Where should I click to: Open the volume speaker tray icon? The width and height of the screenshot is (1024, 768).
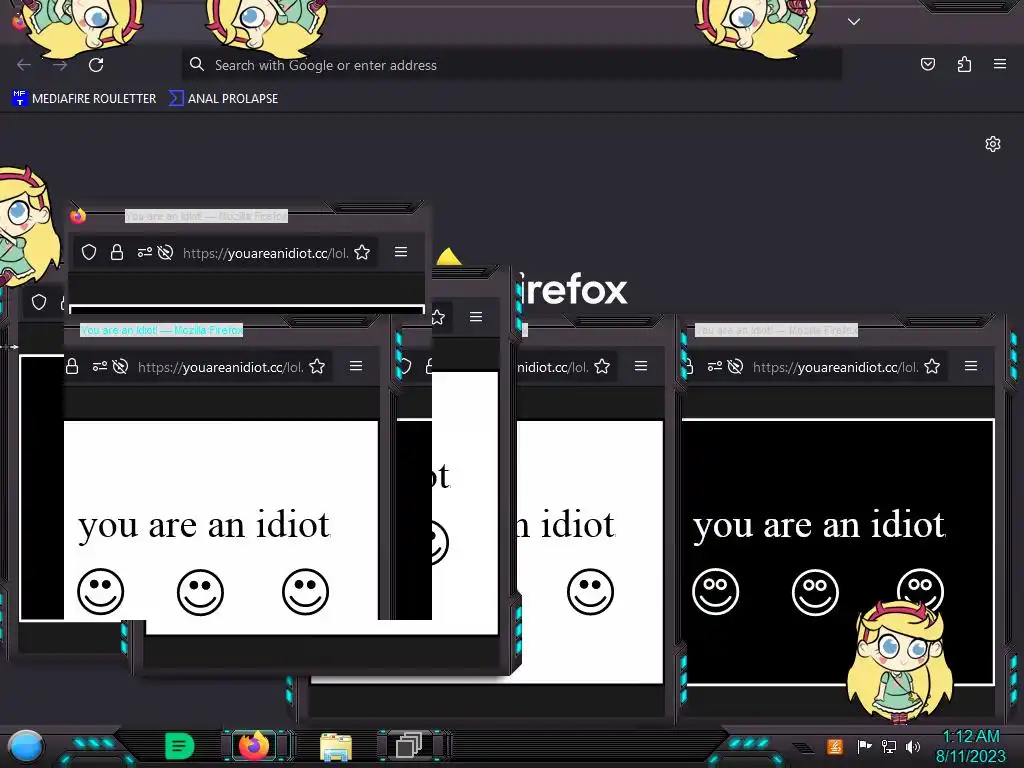tap(913, 746)
